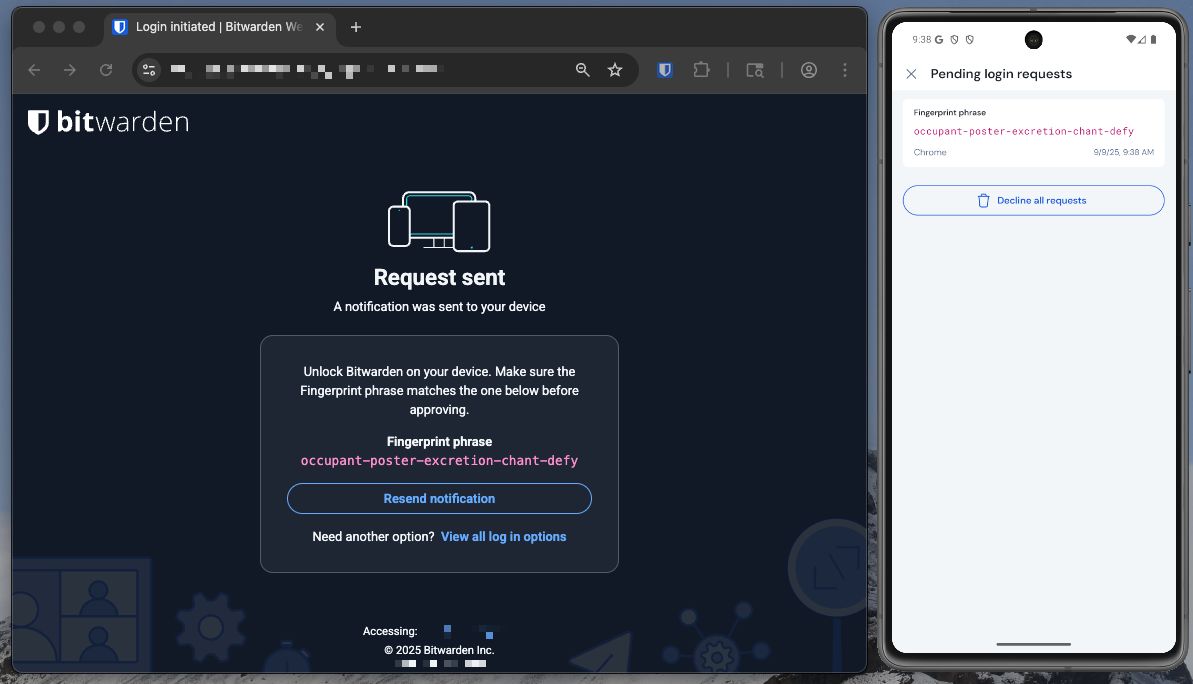
Task: Open the Chrome profile avatar icon
Action: point(809,70)
